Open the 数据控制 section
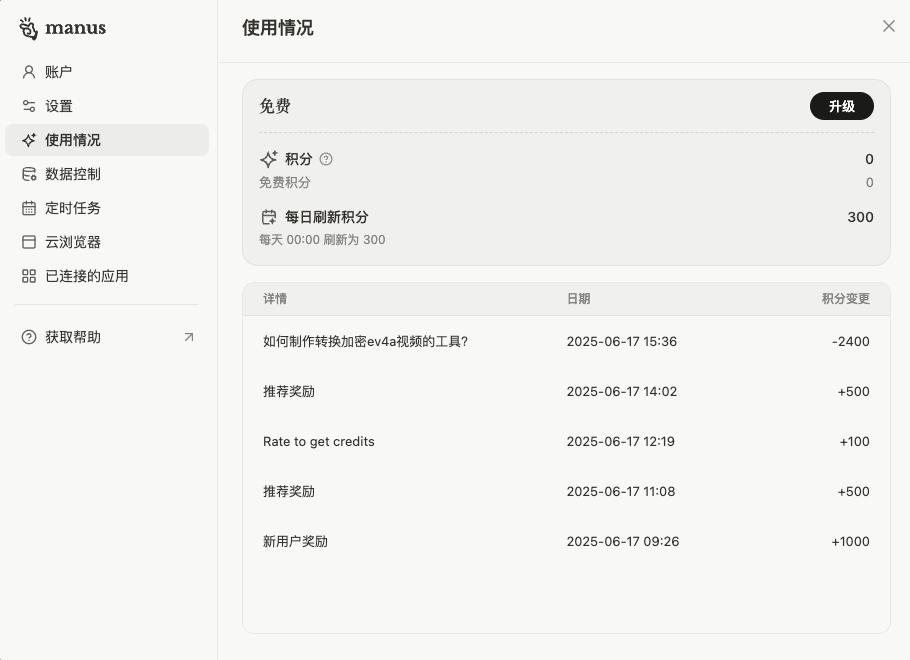Viewport: 910px width, 660px height. [x=107, y=174]
